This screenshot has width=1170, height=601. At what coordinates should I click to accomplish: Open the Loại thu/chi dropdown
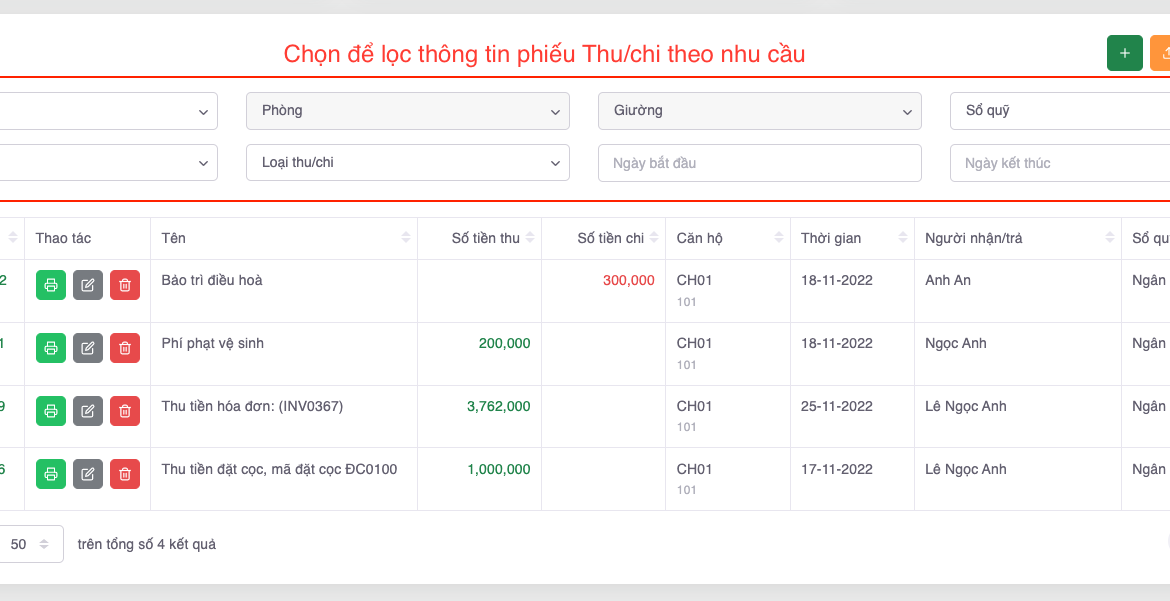pyautogui.click(x=407, y=163)
